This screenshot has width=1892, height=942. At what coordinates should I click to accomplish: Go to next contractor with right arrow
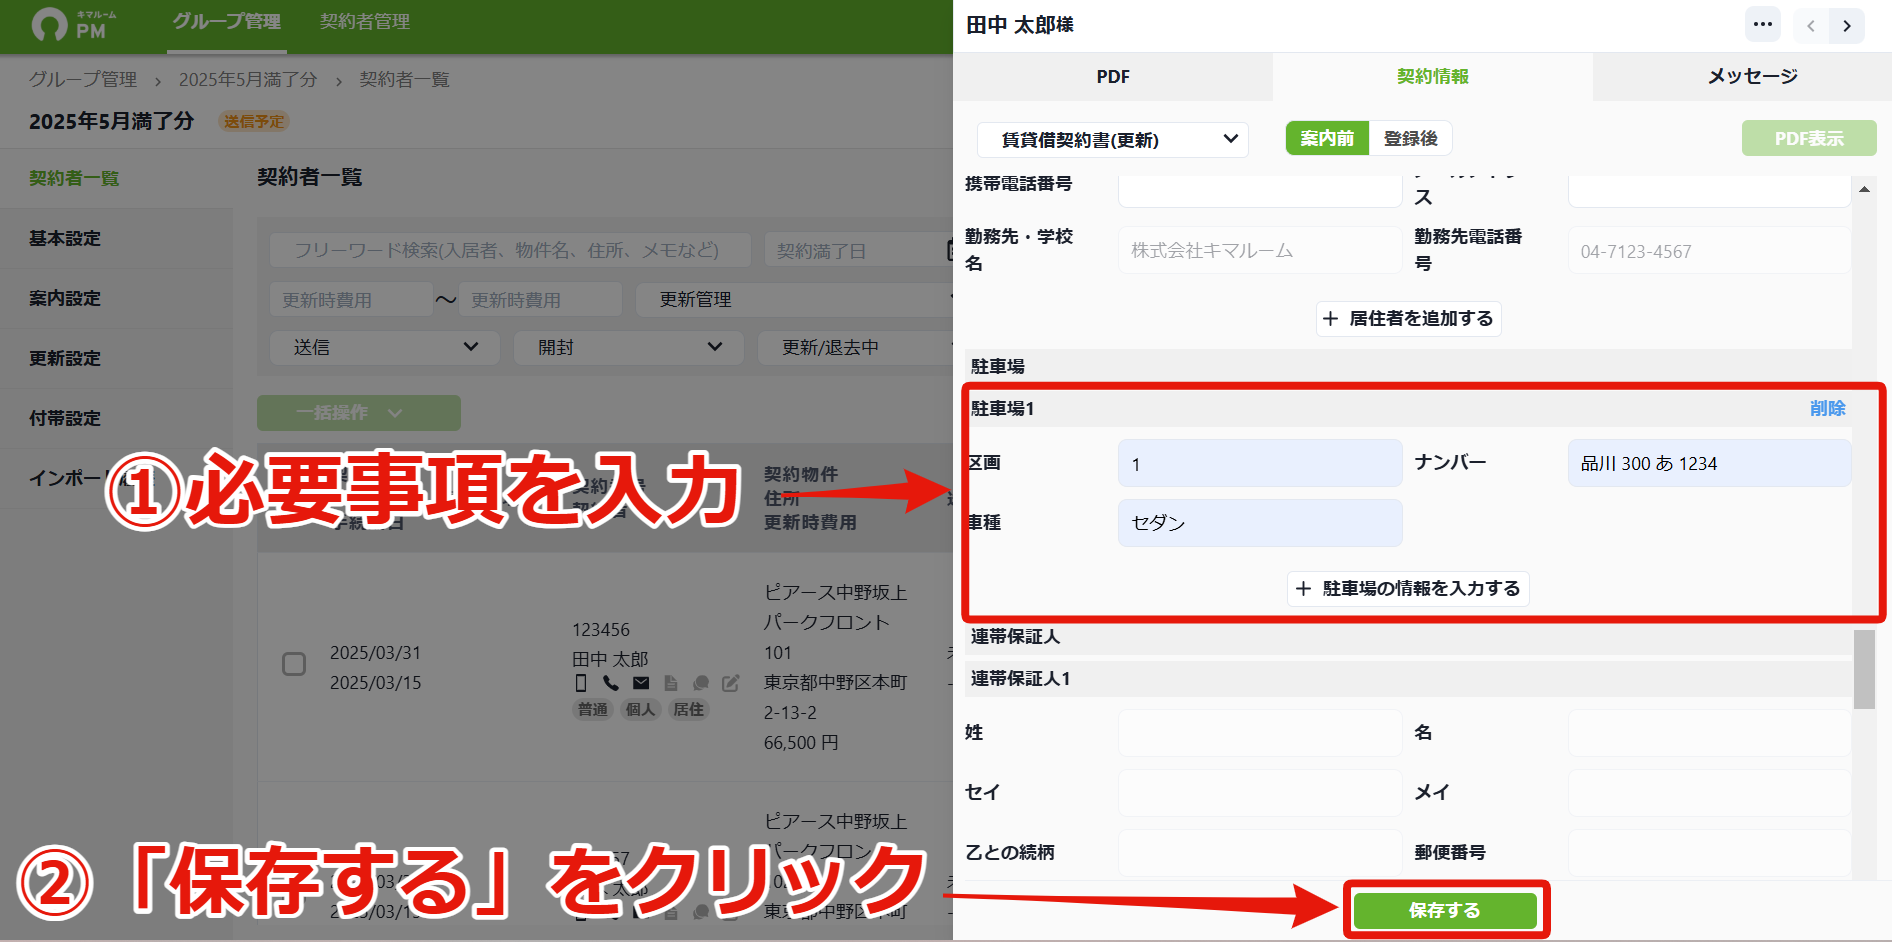pos(1847,26)
